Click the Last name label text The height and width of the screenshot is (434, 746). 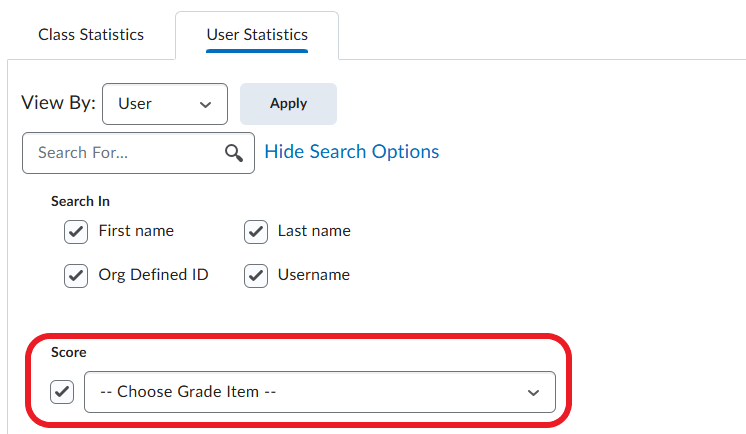pyautogui.click(x=314, y=231)
